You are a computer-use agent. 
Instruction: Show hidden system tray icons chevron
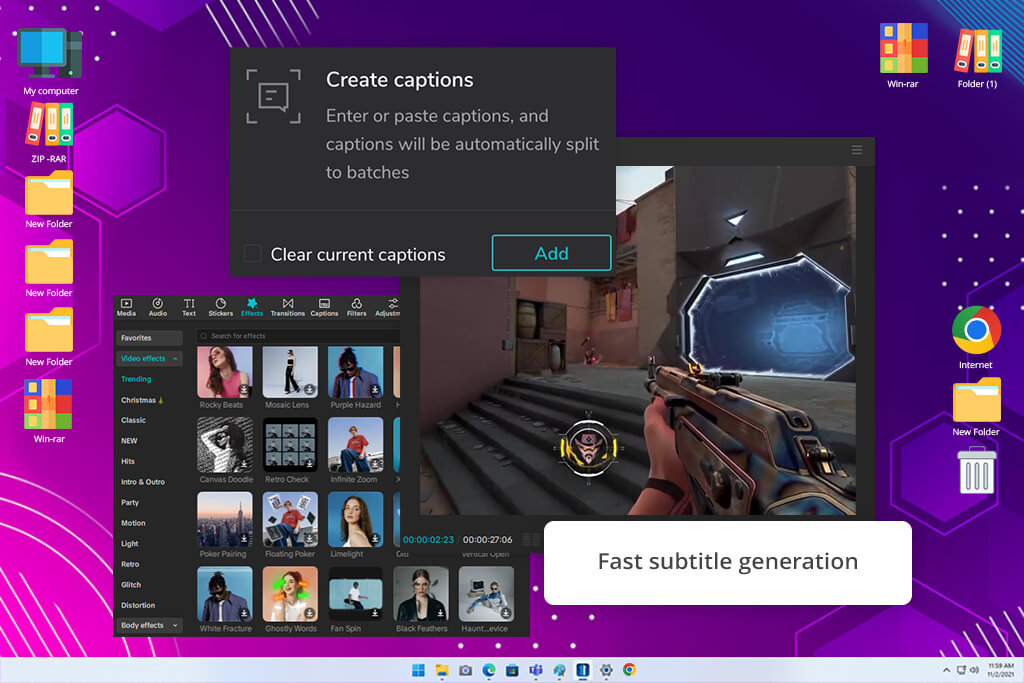[x=946, y=670]
